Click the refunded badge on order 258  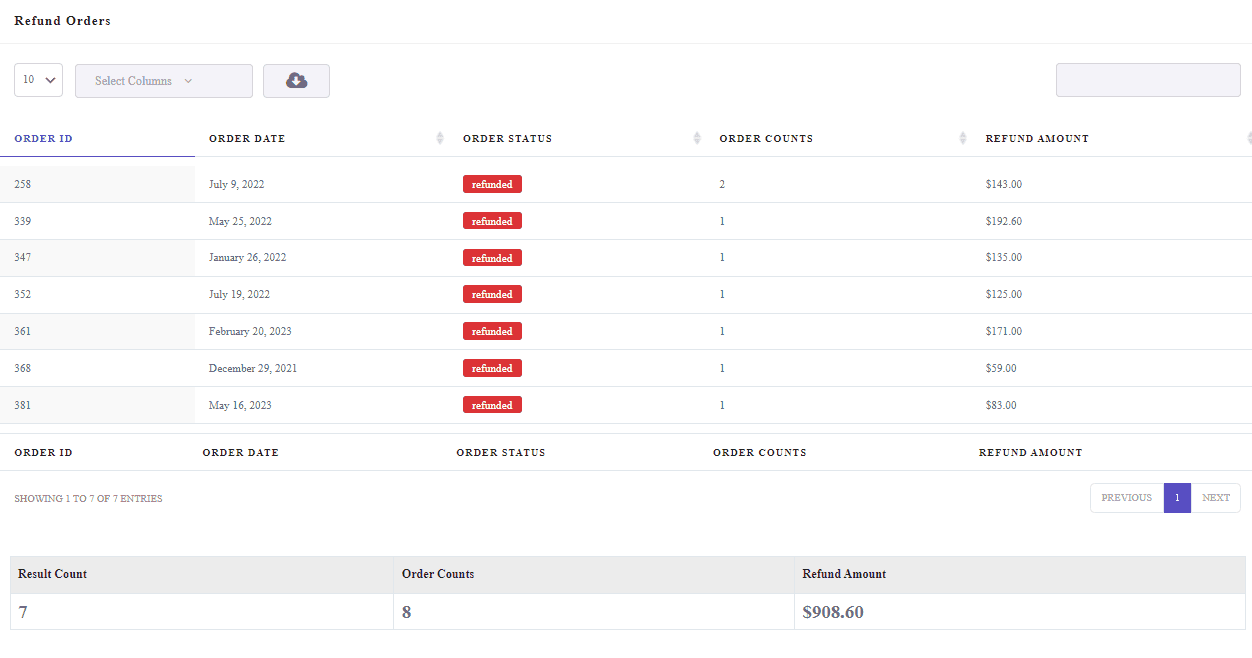pos(492,184)
